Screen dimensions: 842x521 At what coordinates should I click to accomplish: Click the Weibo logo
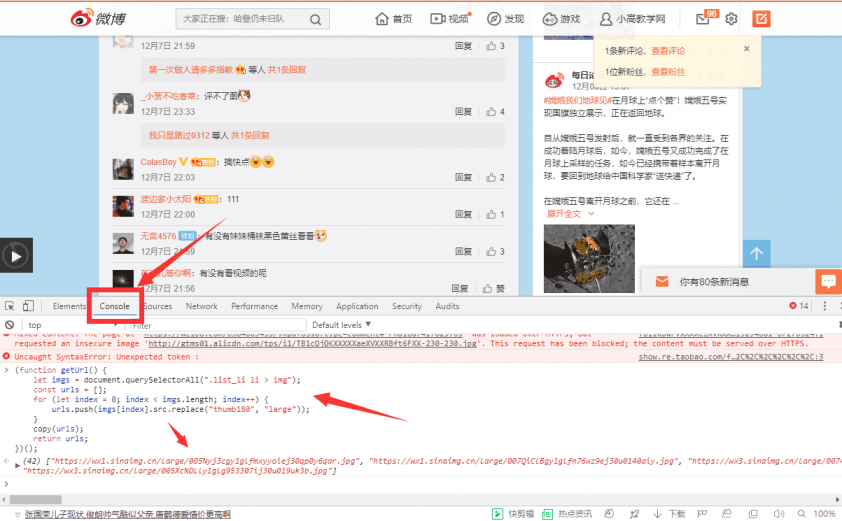[98, 18]
